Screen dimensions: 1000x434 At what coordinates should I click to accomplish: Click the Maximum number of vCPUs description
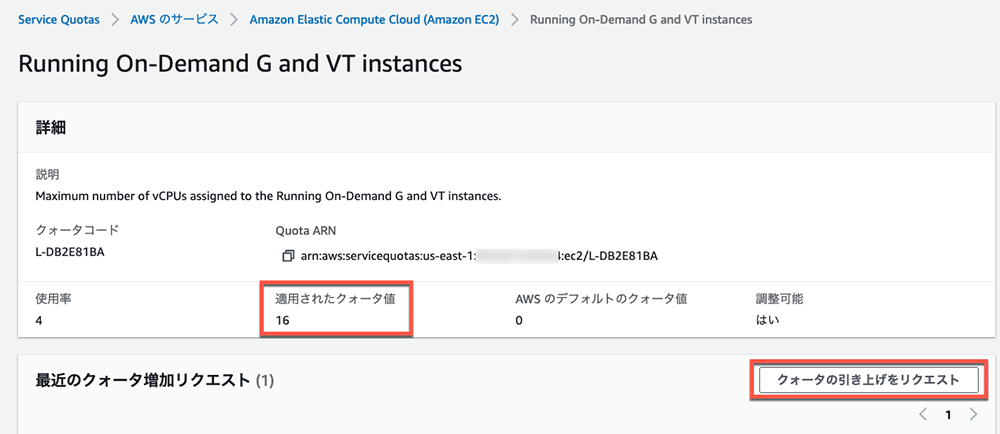[268, 196]
